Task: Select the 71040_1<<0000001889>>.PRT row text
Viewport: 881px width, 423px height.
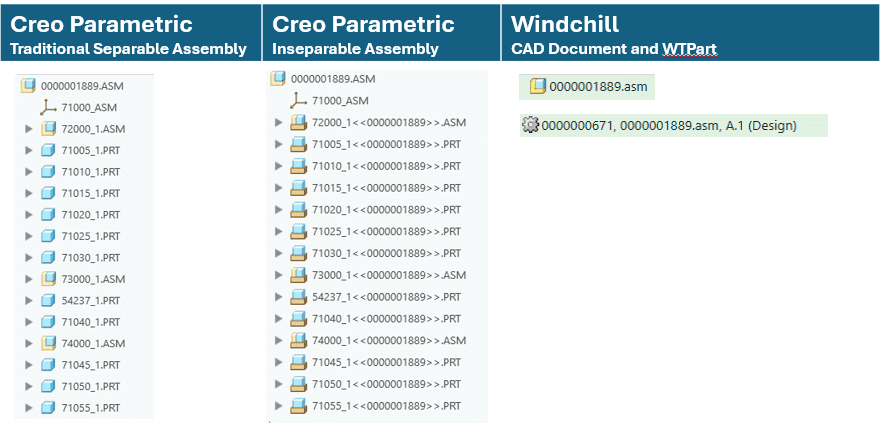Action: coord(387,319)
